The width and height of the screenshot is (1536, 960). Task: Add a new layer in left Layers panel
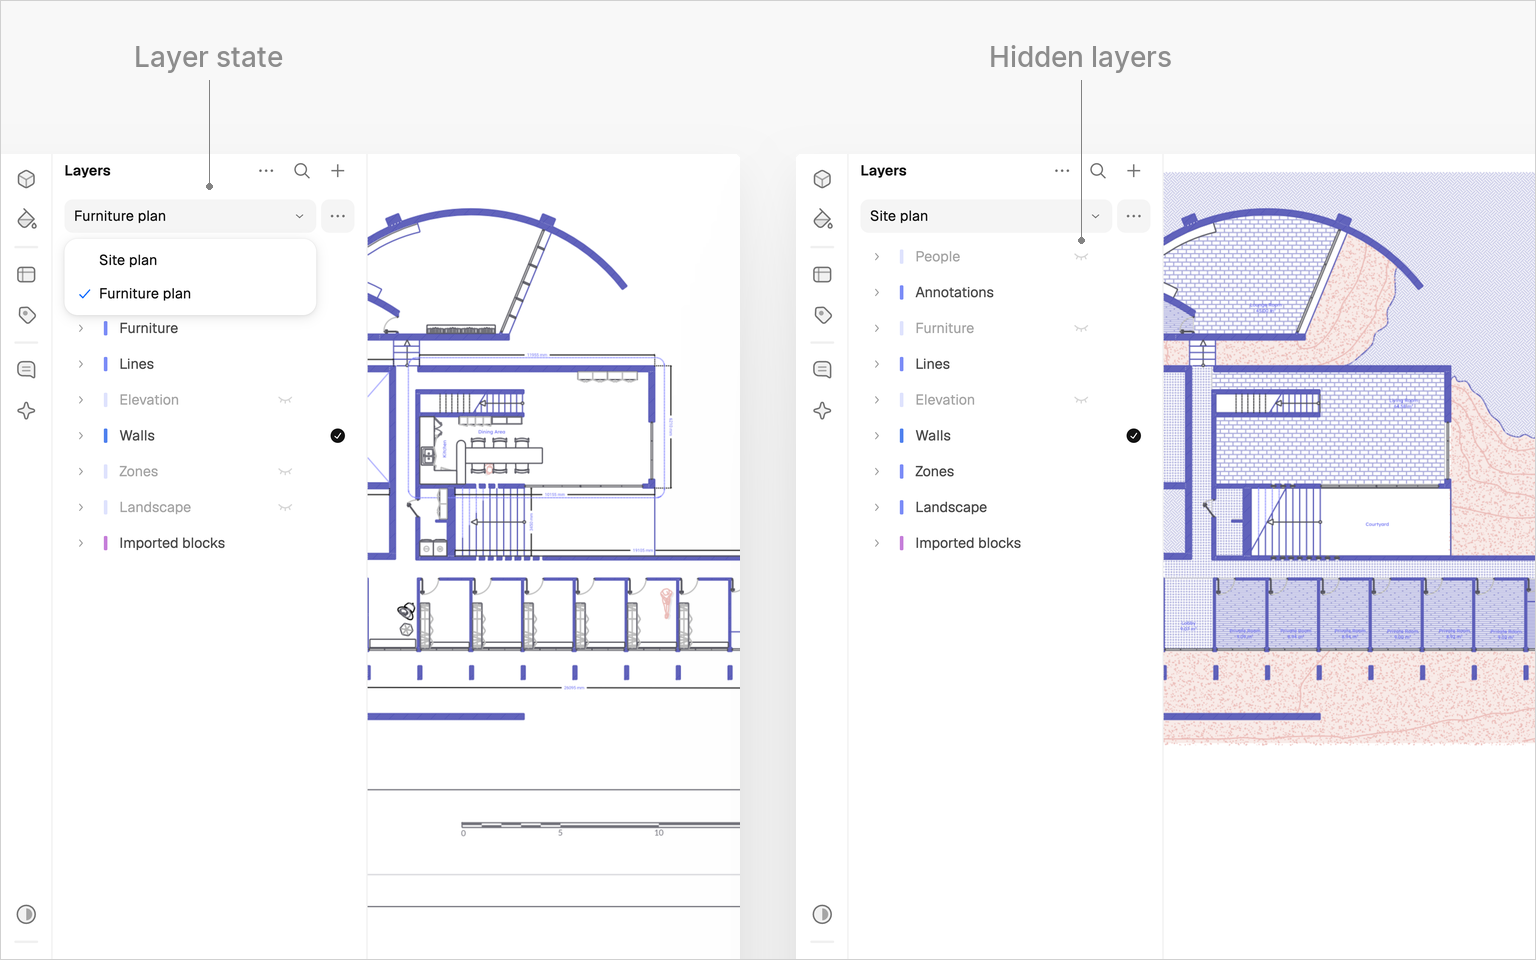click(x=338, y=171)
